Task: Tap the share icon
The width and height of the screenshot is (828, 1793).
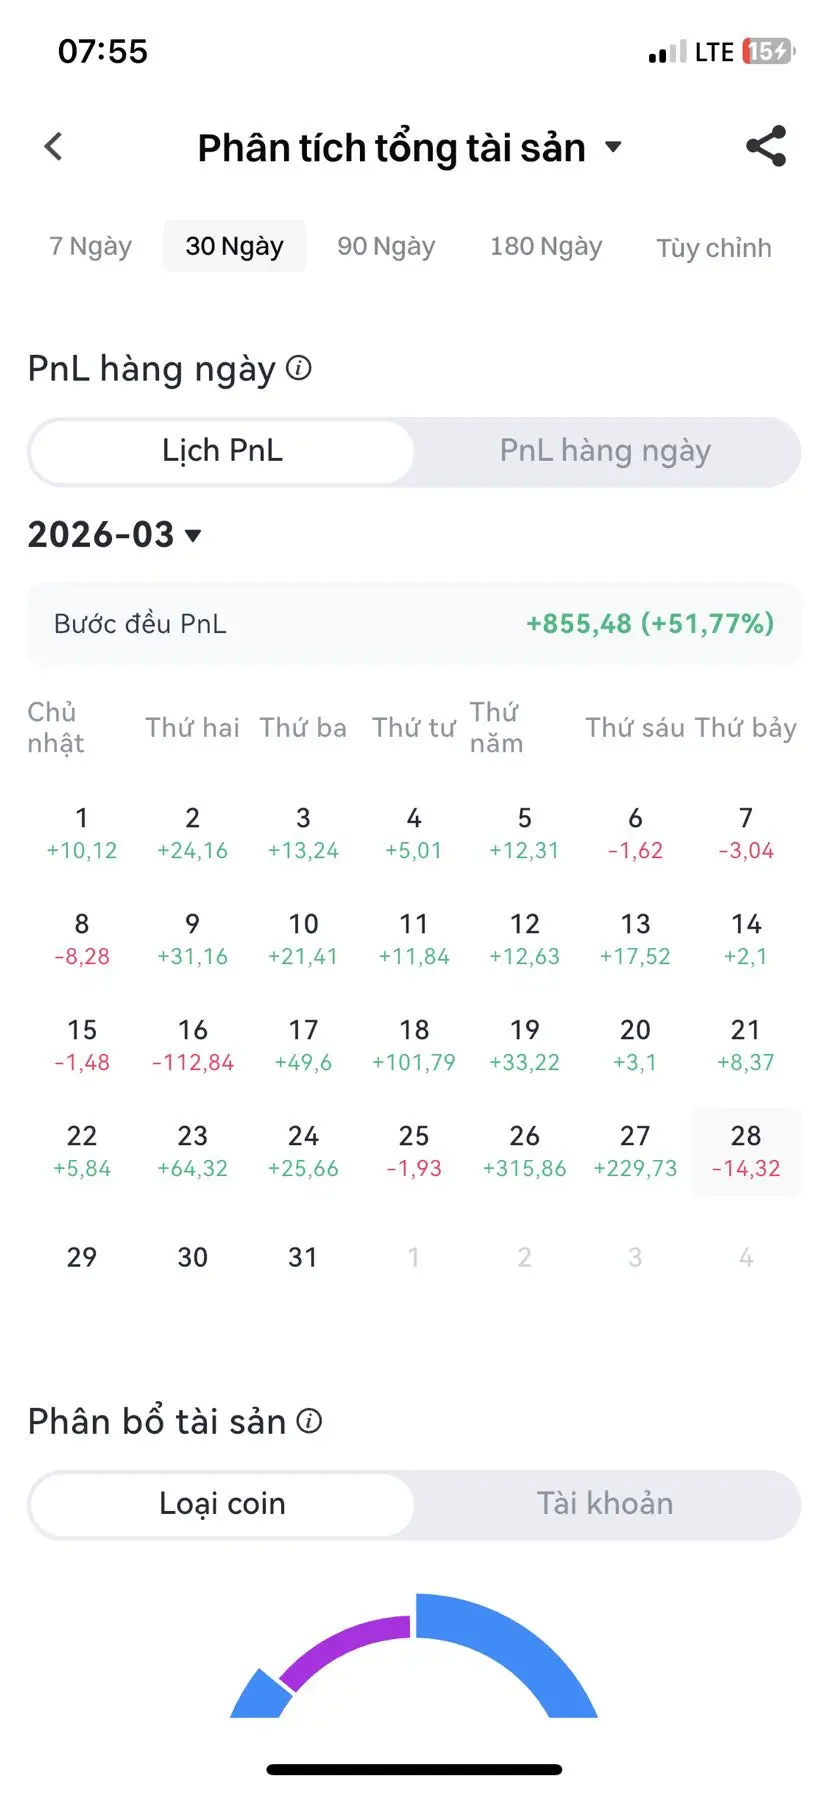Action: tap(766, 147)
